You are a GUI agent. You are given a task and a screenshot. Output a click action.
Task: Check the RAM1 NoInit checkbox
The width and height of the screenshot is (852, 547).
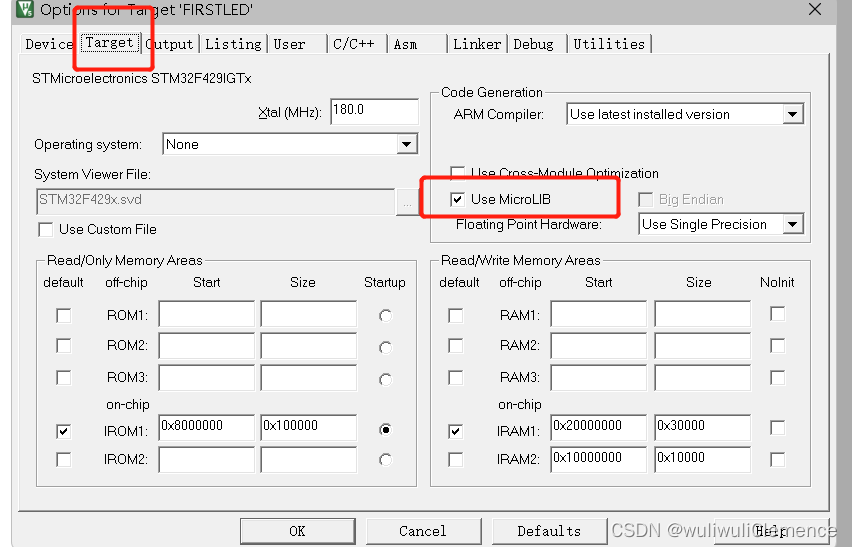778,314
